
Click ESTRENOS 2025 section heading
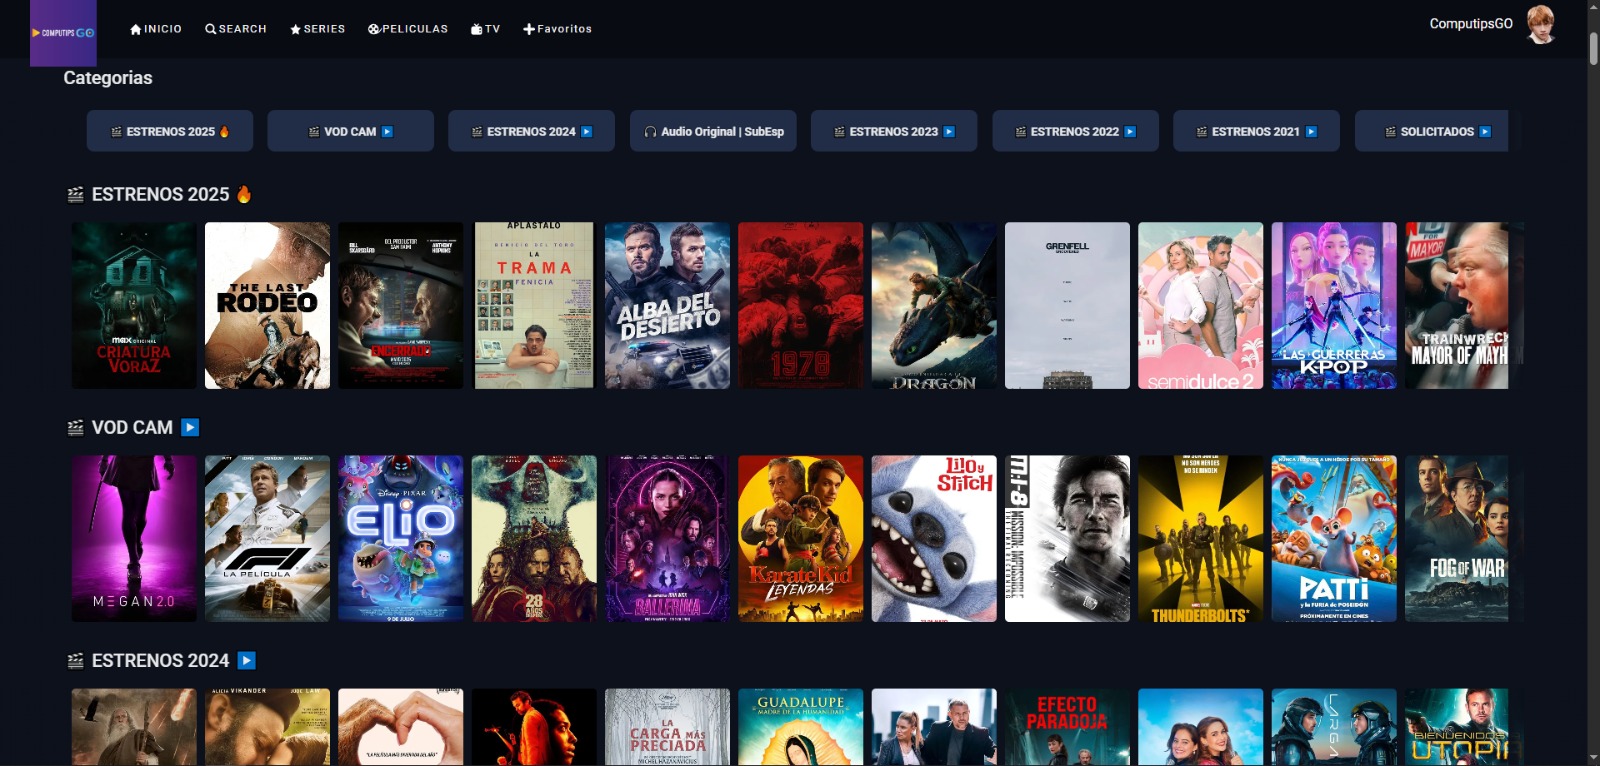tap(160, 194)
